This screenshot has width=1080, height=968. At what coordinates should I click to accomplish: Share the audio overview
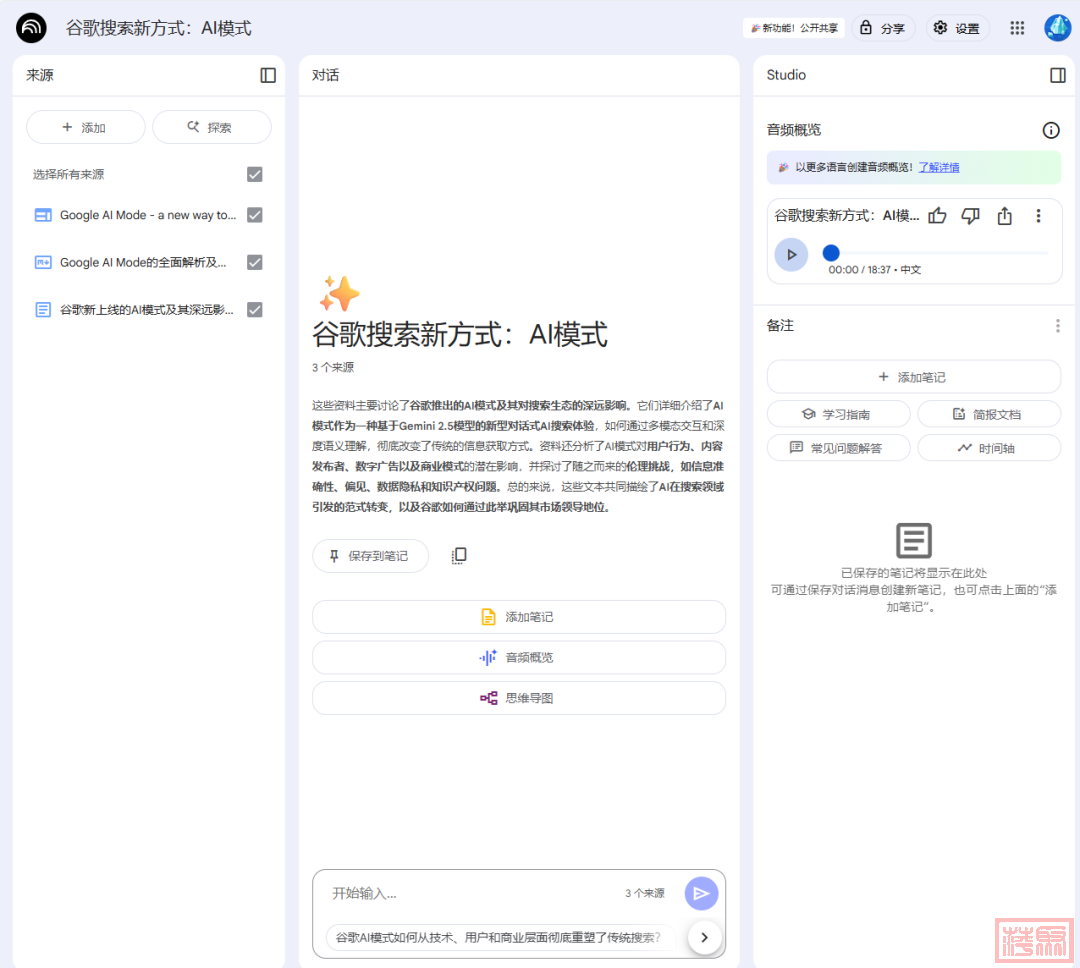[1004, 216]
